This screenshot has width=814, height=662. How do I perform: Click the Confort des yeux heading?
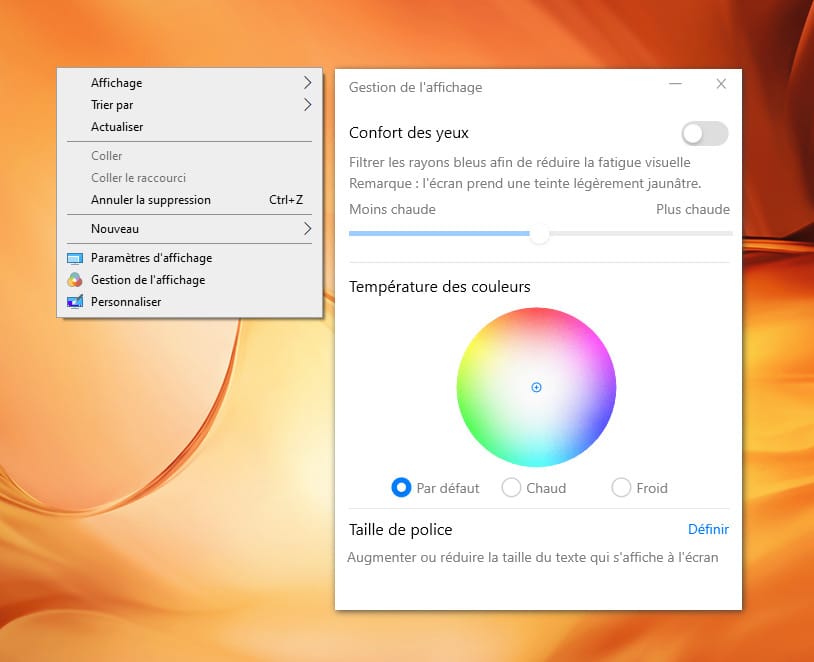coord(409,133)
